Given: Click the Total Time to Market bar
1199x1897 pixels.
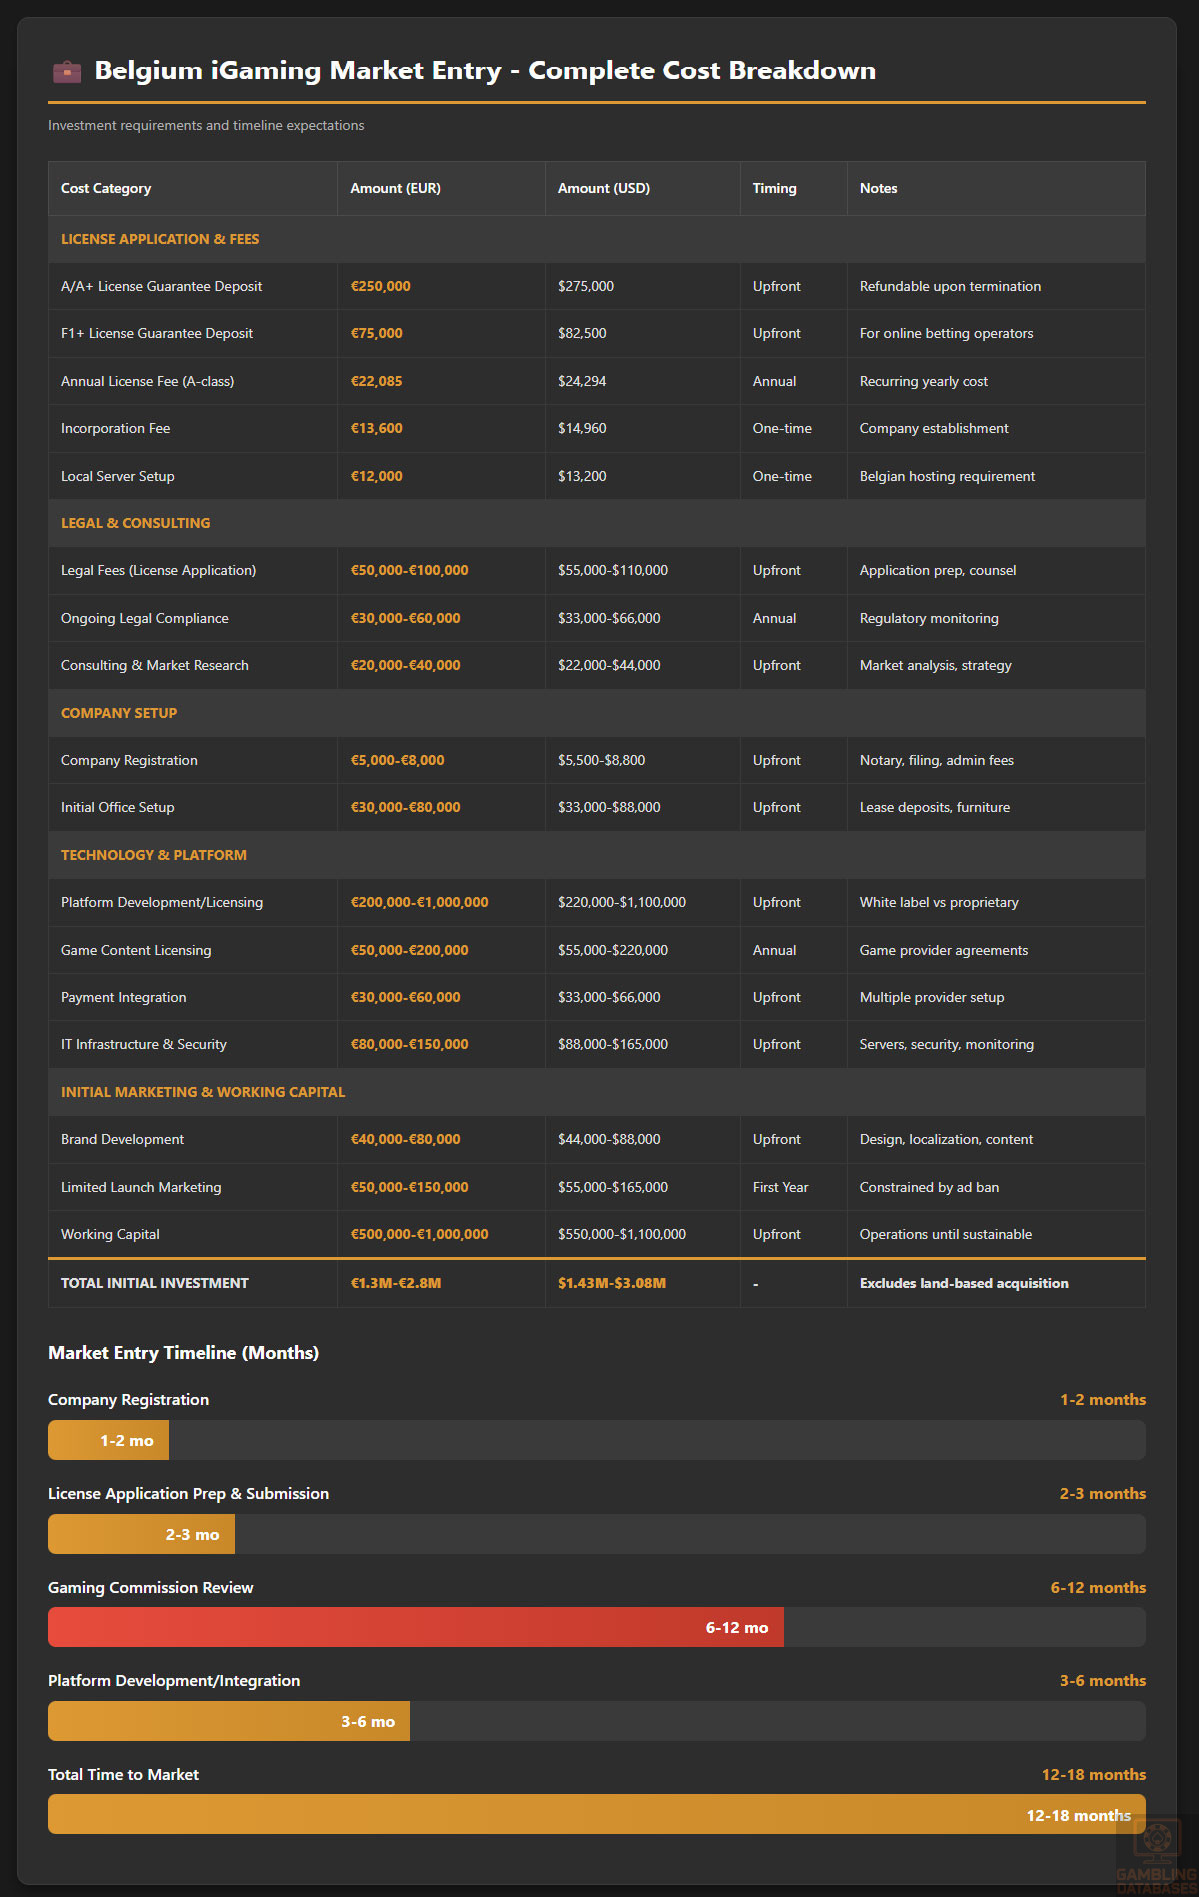Looking at the screenshot, I should (596, 1814).
